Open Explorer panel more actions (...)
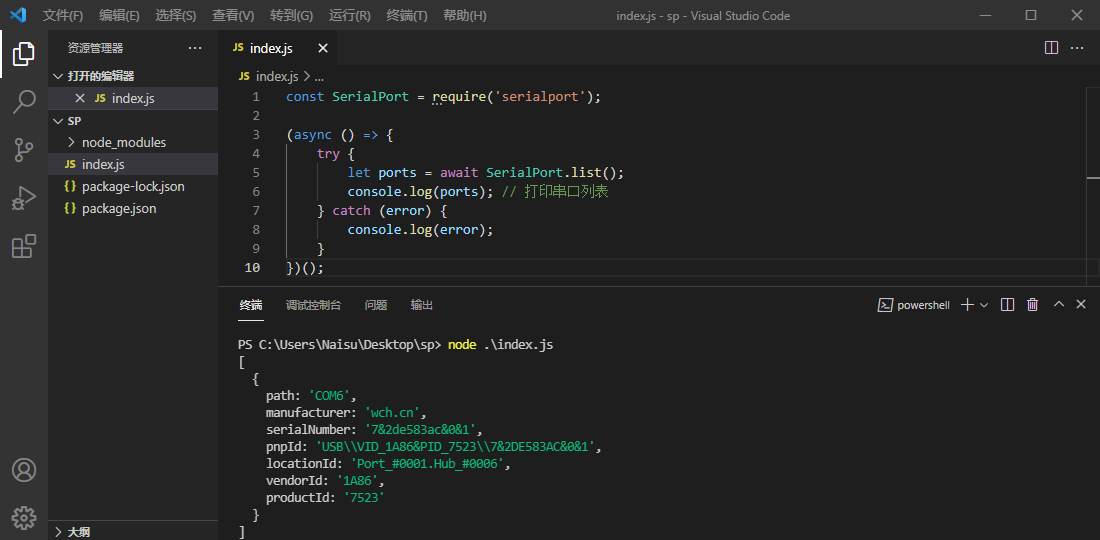 195,48
